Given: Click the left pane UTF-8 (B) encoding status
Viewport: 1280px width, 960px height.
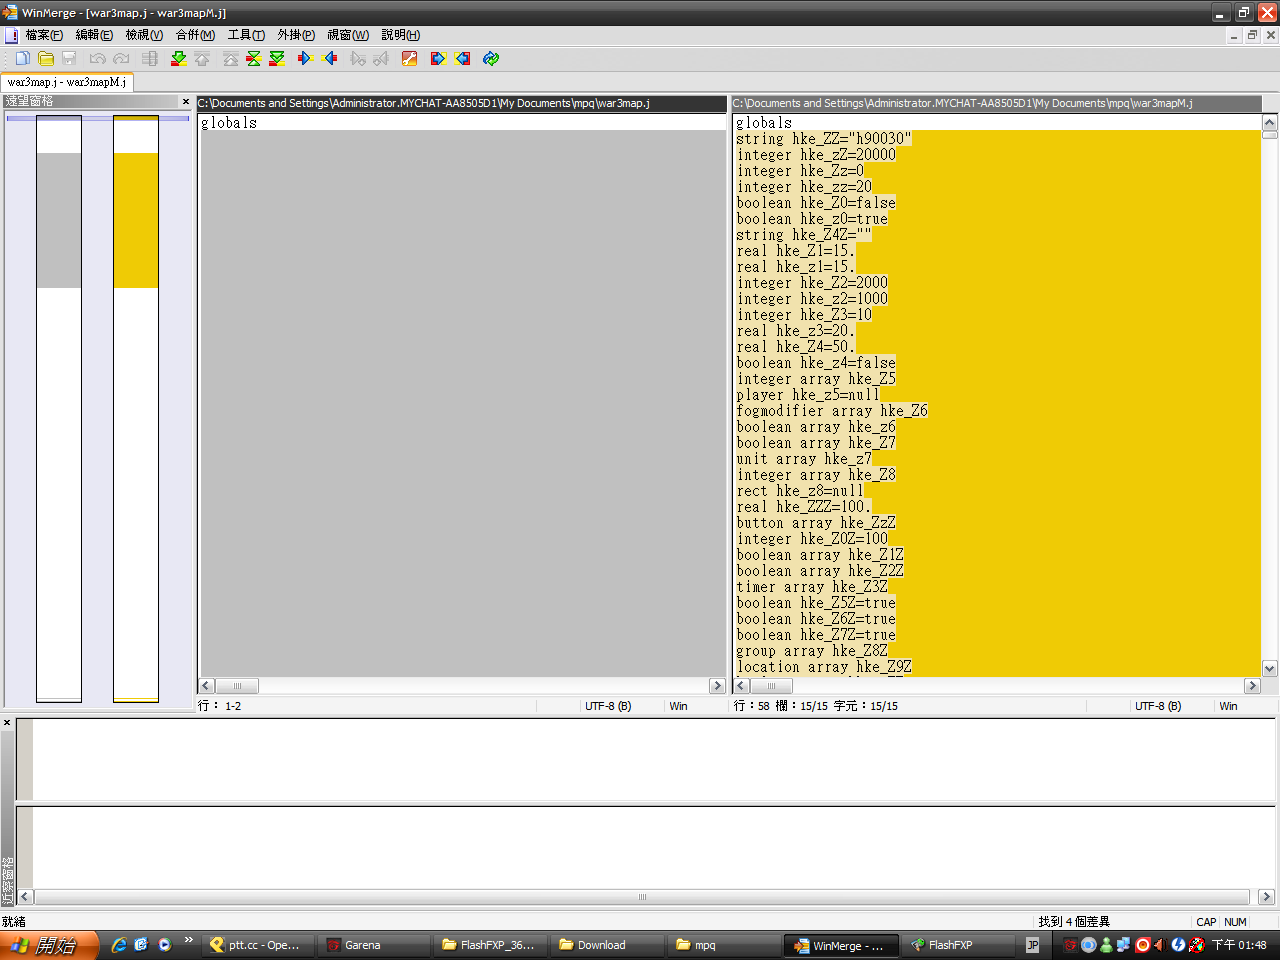Looking at the screenshot, I should tap(608, 706).
